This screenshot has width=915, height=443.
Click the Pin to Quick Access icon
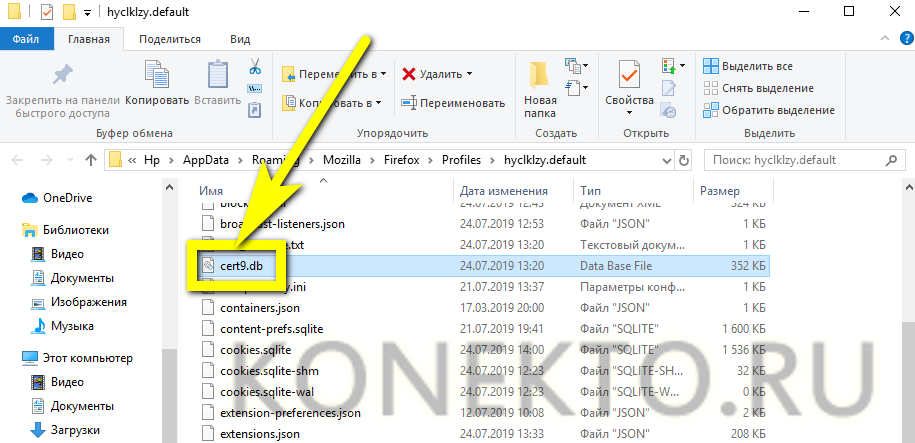(x=61, y=75)
